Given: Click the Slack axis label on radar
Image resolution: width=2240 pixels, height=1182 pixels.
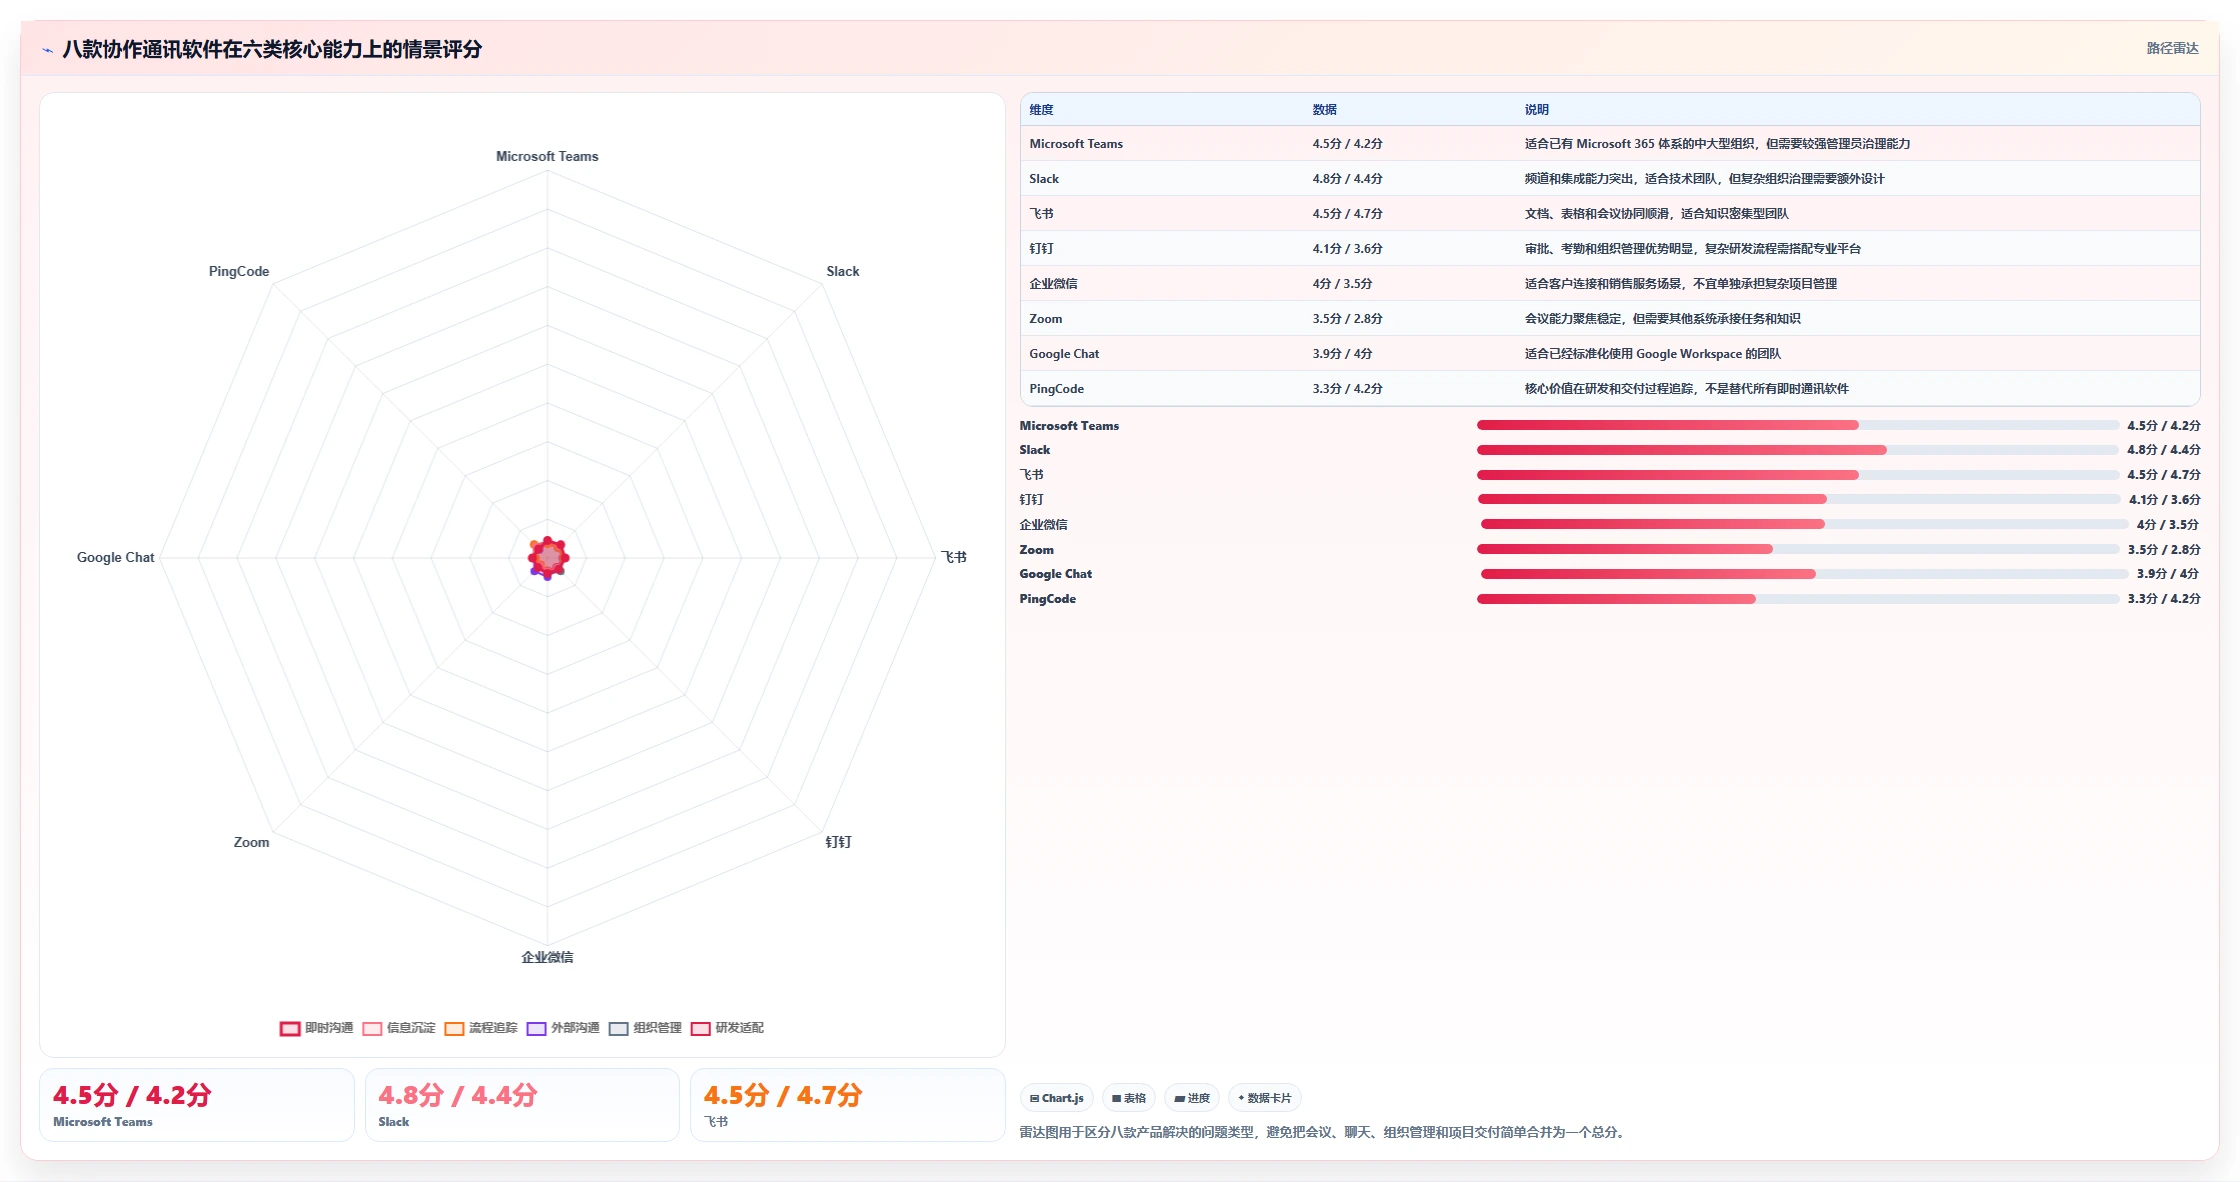Looking at the screenshot, I should (842, 271).
